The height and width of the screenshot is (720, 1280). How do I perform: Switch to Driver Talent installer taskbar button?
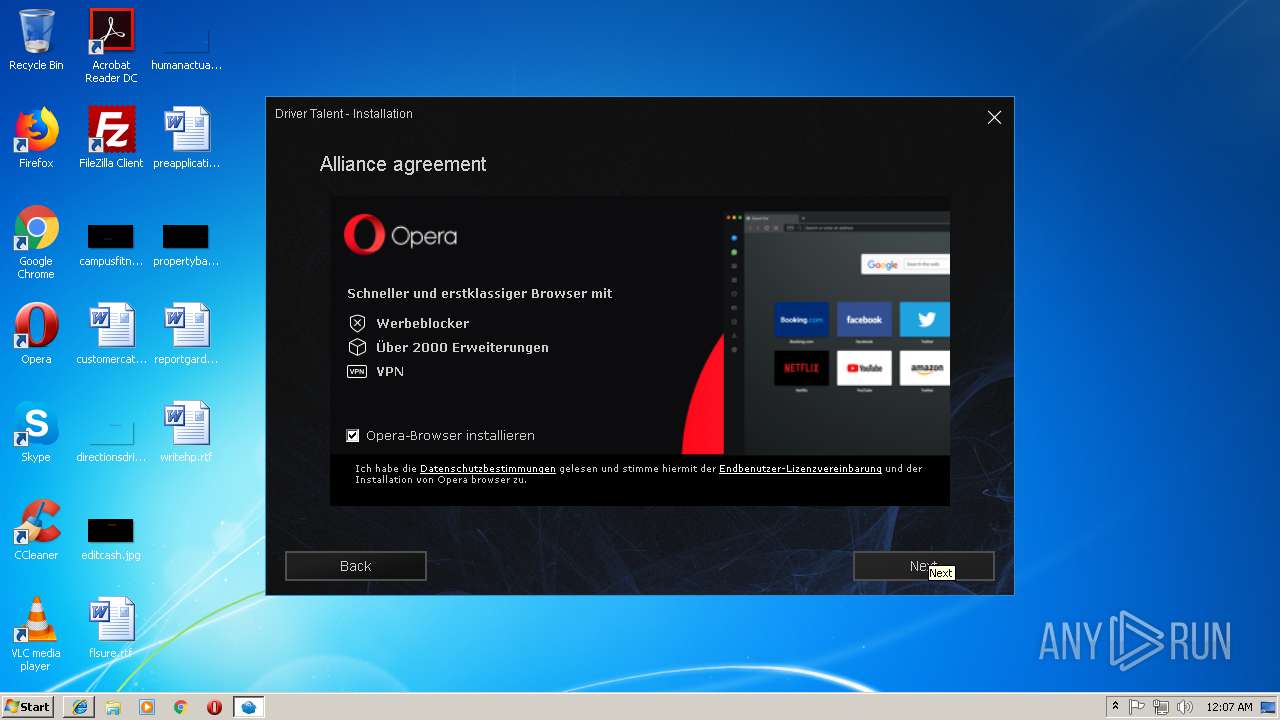(248, 706)
